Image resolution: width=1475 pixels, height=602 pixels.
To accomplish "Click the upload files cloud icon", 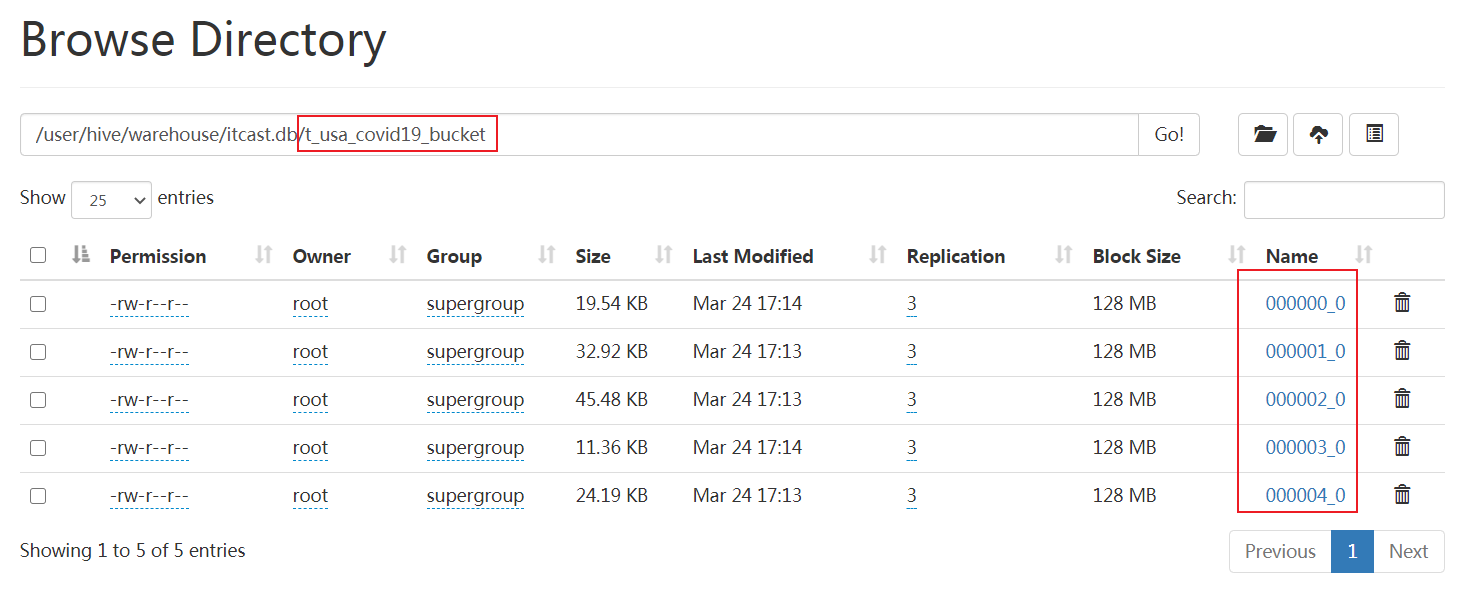I will point(1319,134).
